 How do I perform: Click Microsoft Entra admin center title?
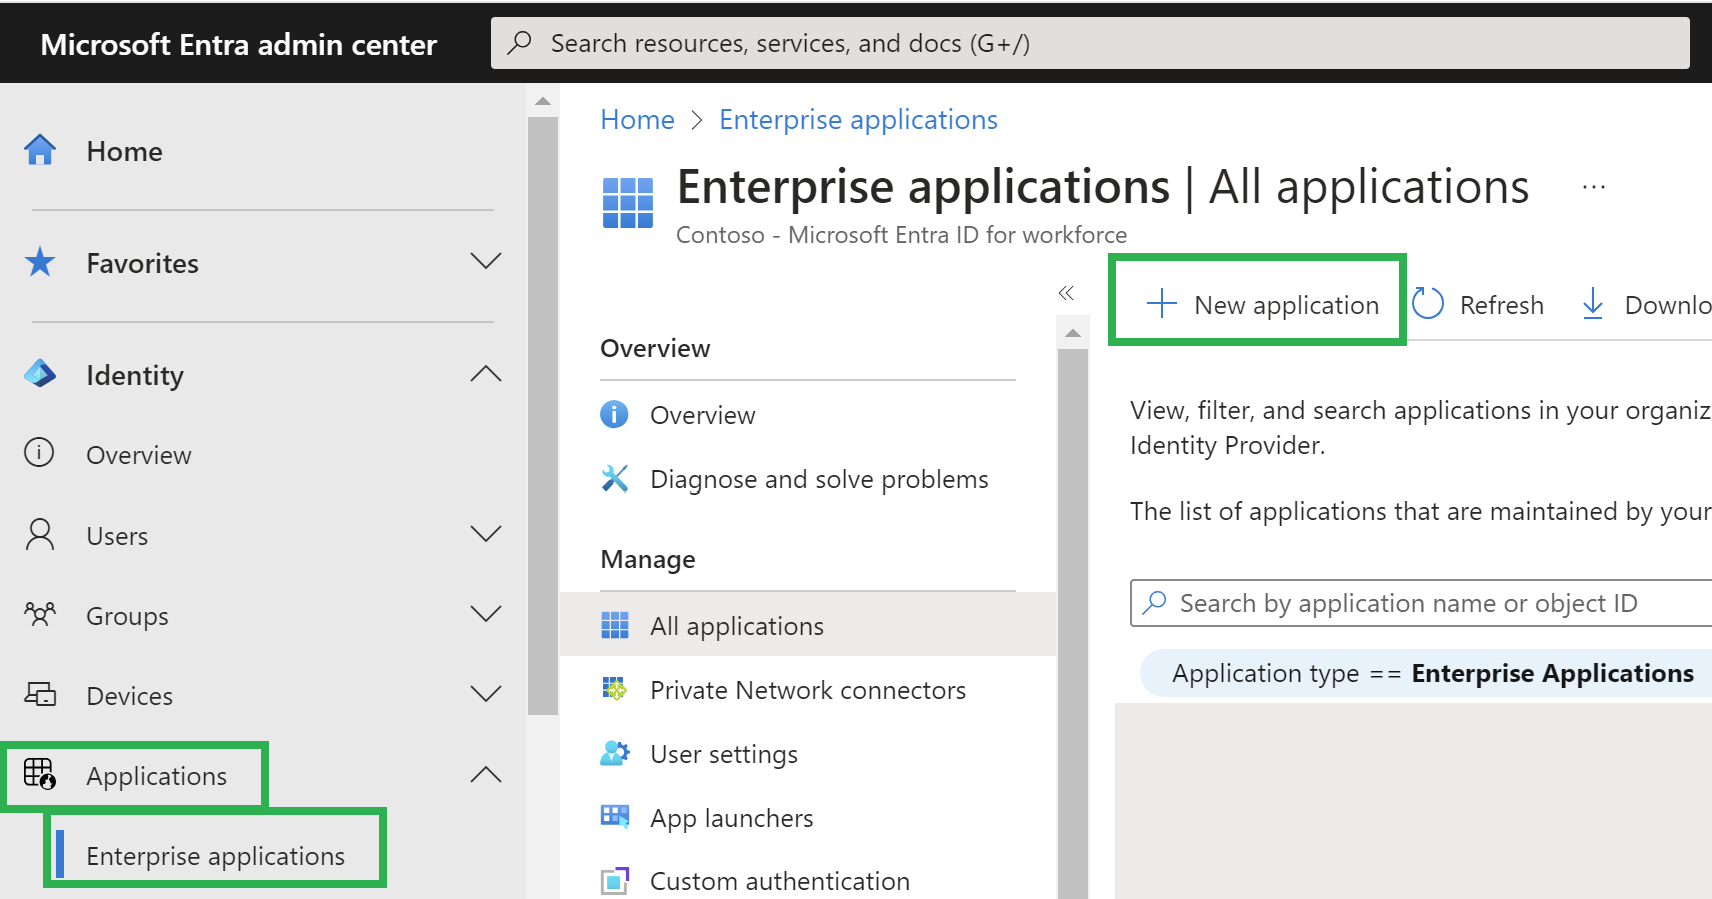click(x=238, y=44)
